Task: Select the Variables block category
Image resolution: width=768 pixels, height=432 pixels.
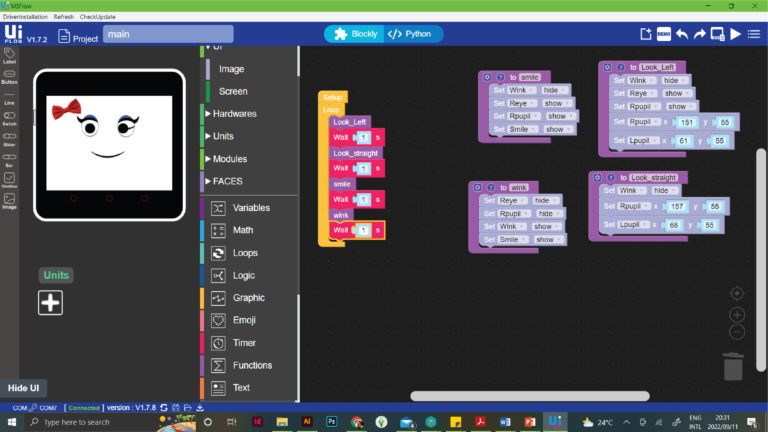Action: pyautogui.click(x=250, y=208)
